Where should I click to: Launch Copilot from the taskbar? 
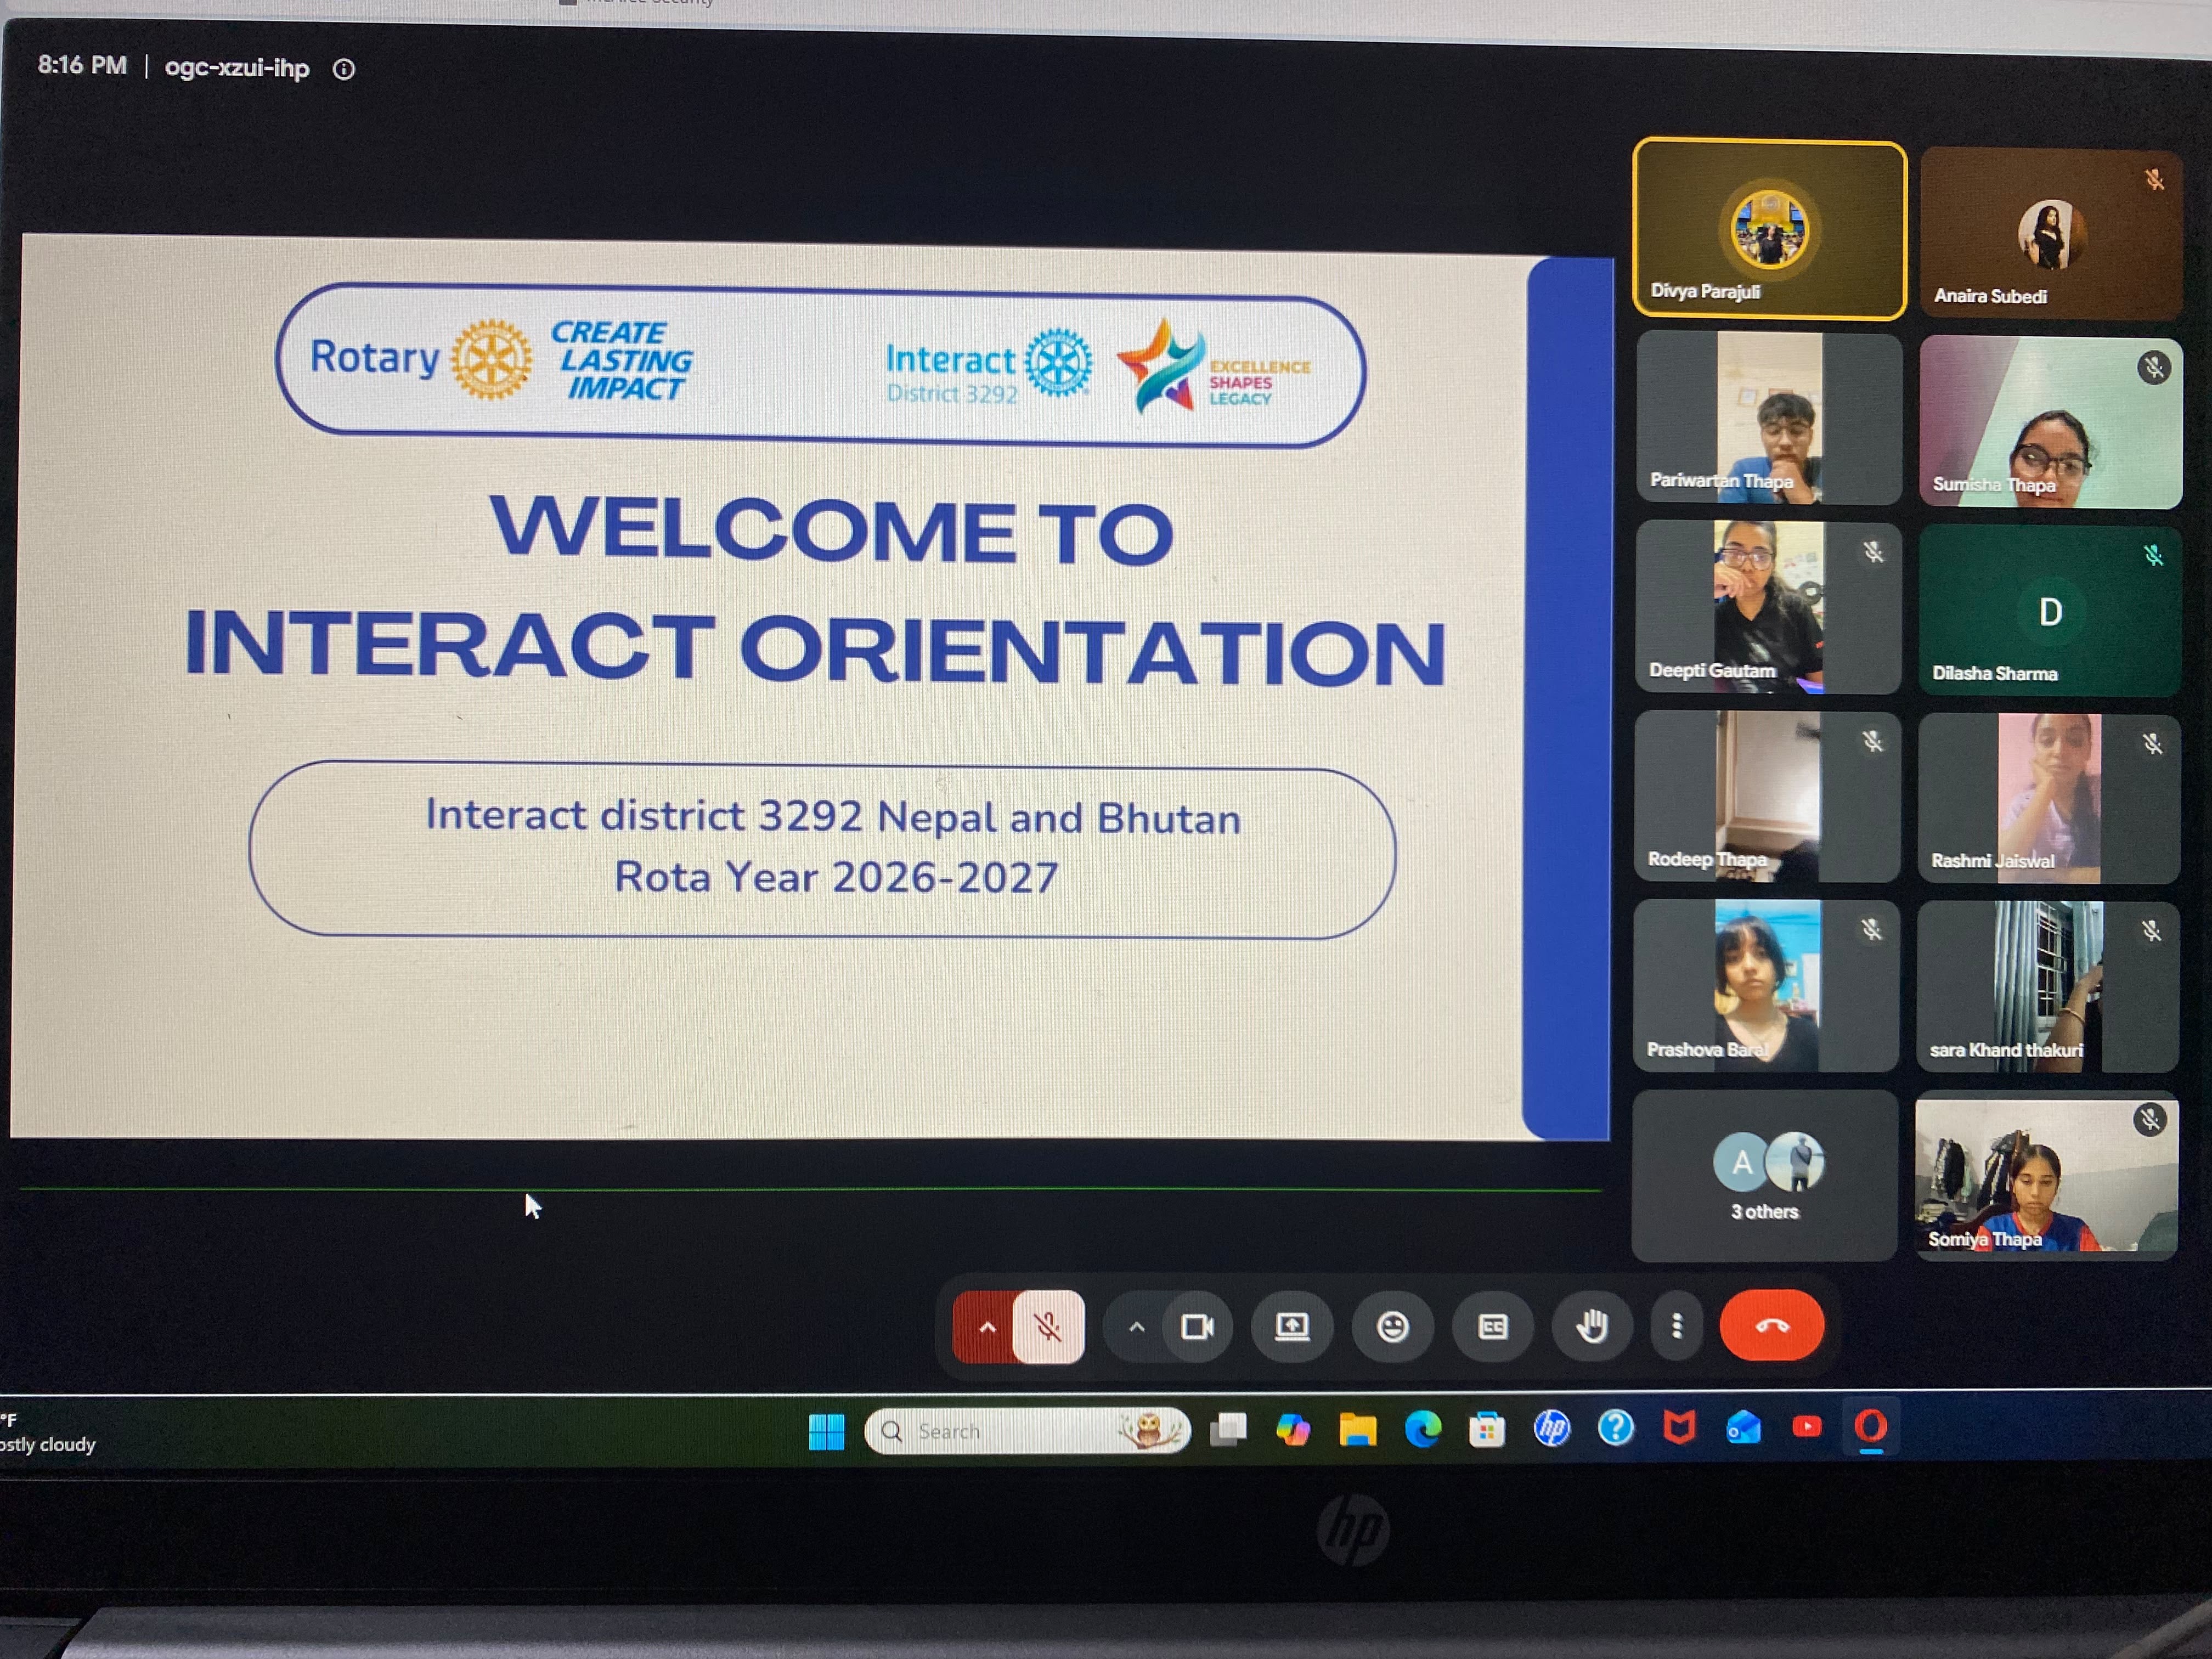click(x=1293, y=1430)
